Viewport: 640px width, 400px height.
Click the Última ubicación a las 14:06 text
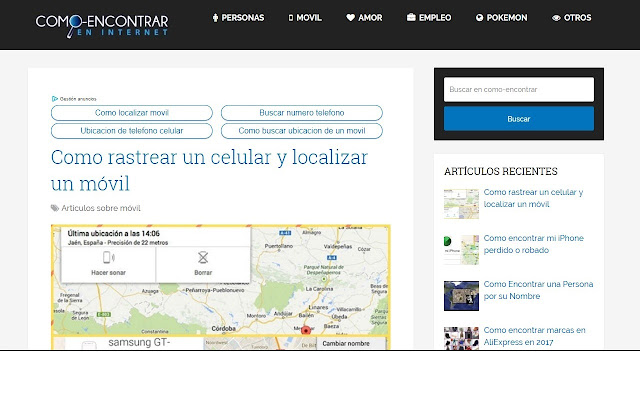click(x=113, y=233)
